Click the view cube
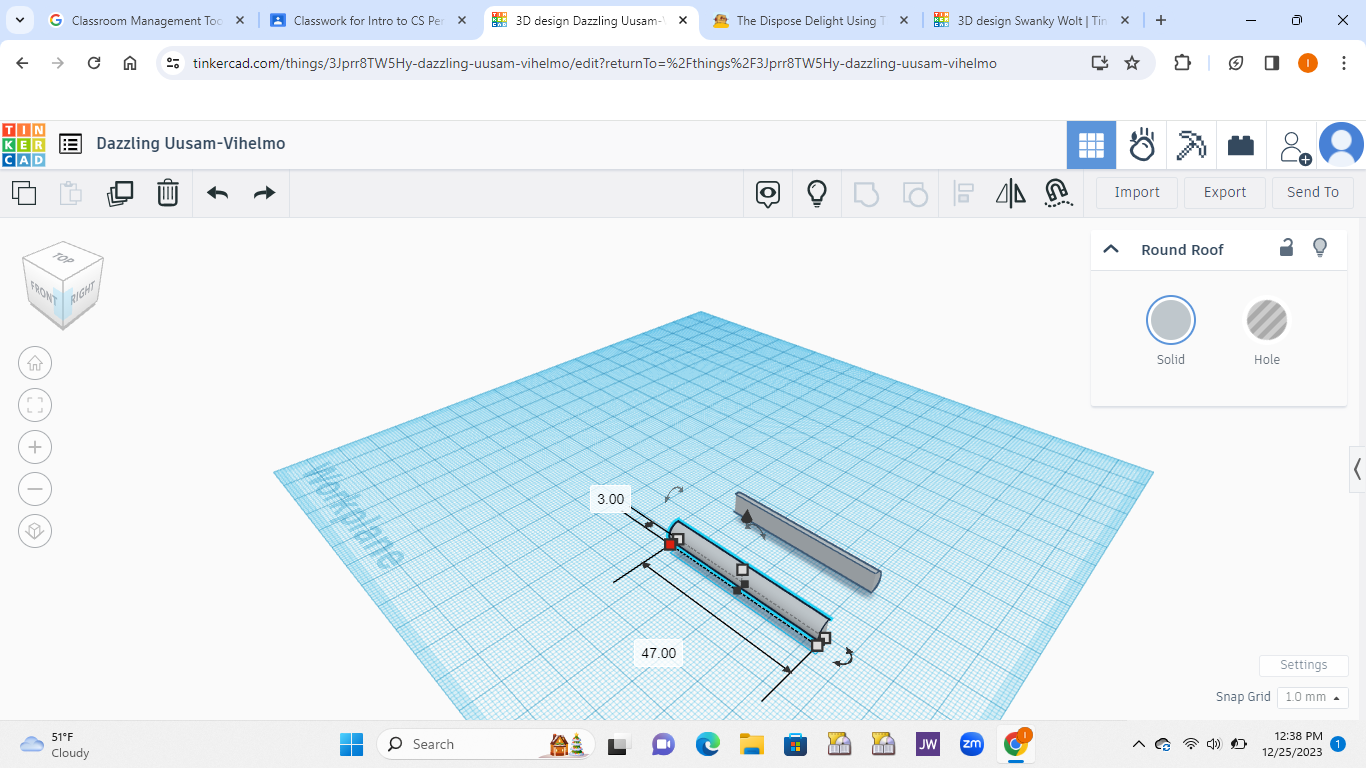Image resolution: width=1366 pixels, height=768 pixels. point(63,285)
